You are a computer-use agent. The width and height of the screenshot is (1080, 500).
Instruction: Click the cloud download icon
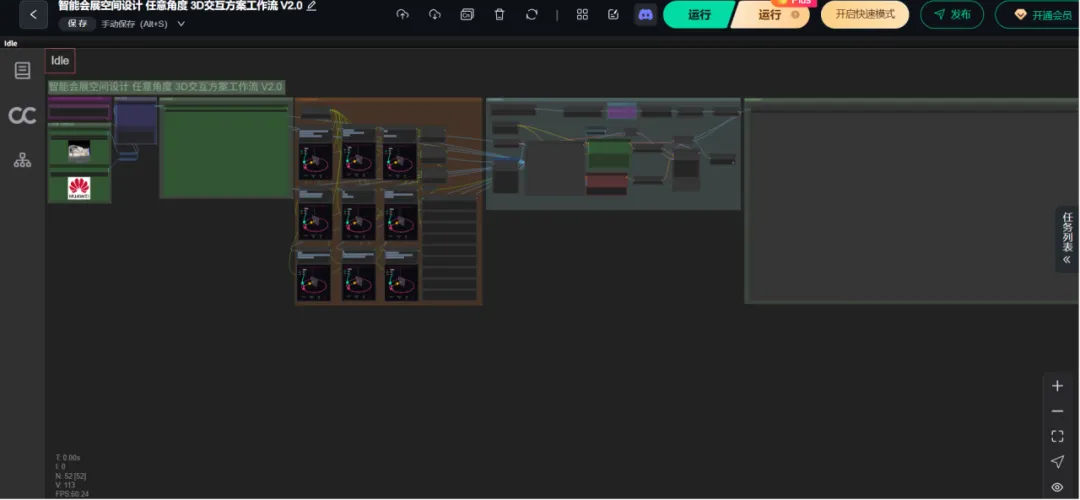coord(435,14)
